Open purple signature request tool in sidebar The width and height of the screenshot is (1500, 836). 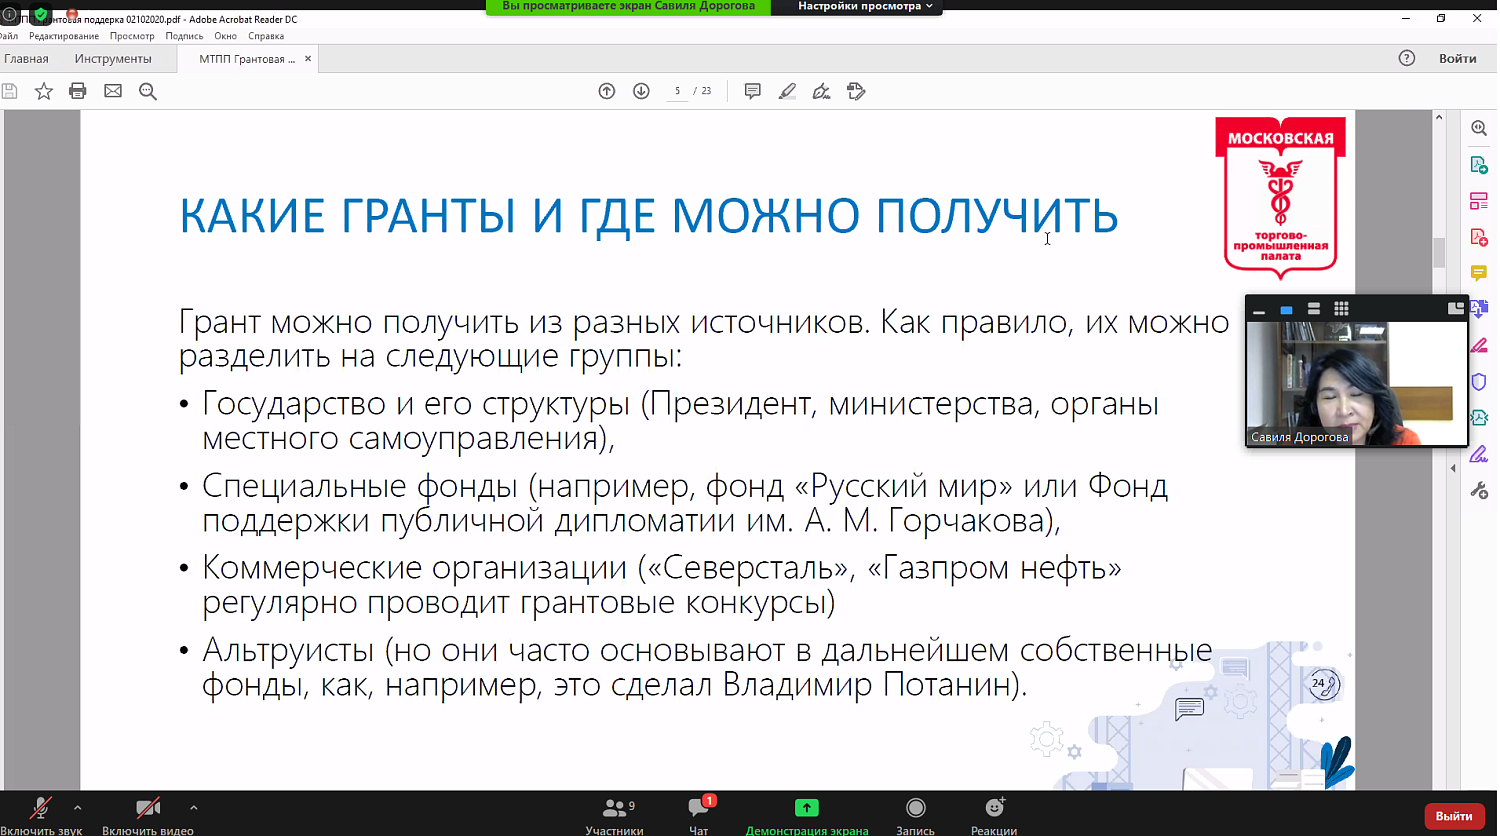coord(1479,454)
